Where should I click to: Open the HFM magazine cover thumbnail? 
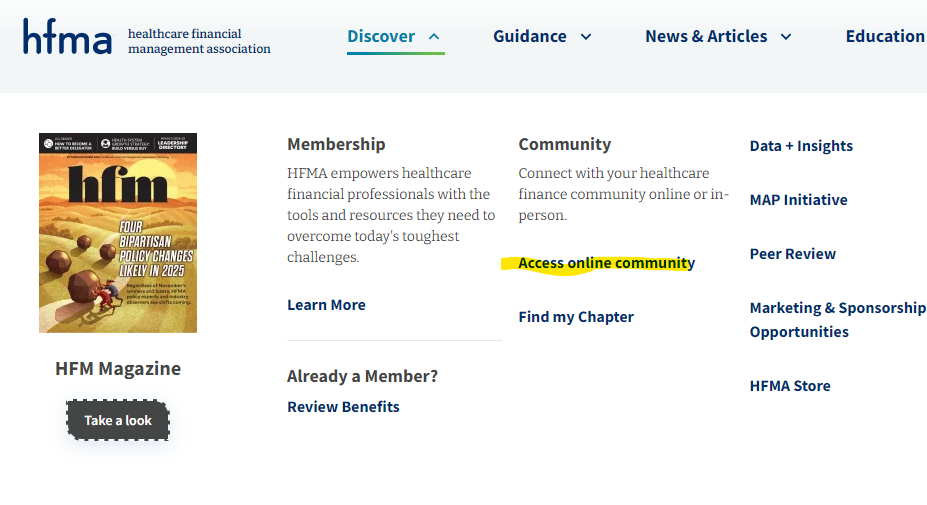[x=118, y=232]
